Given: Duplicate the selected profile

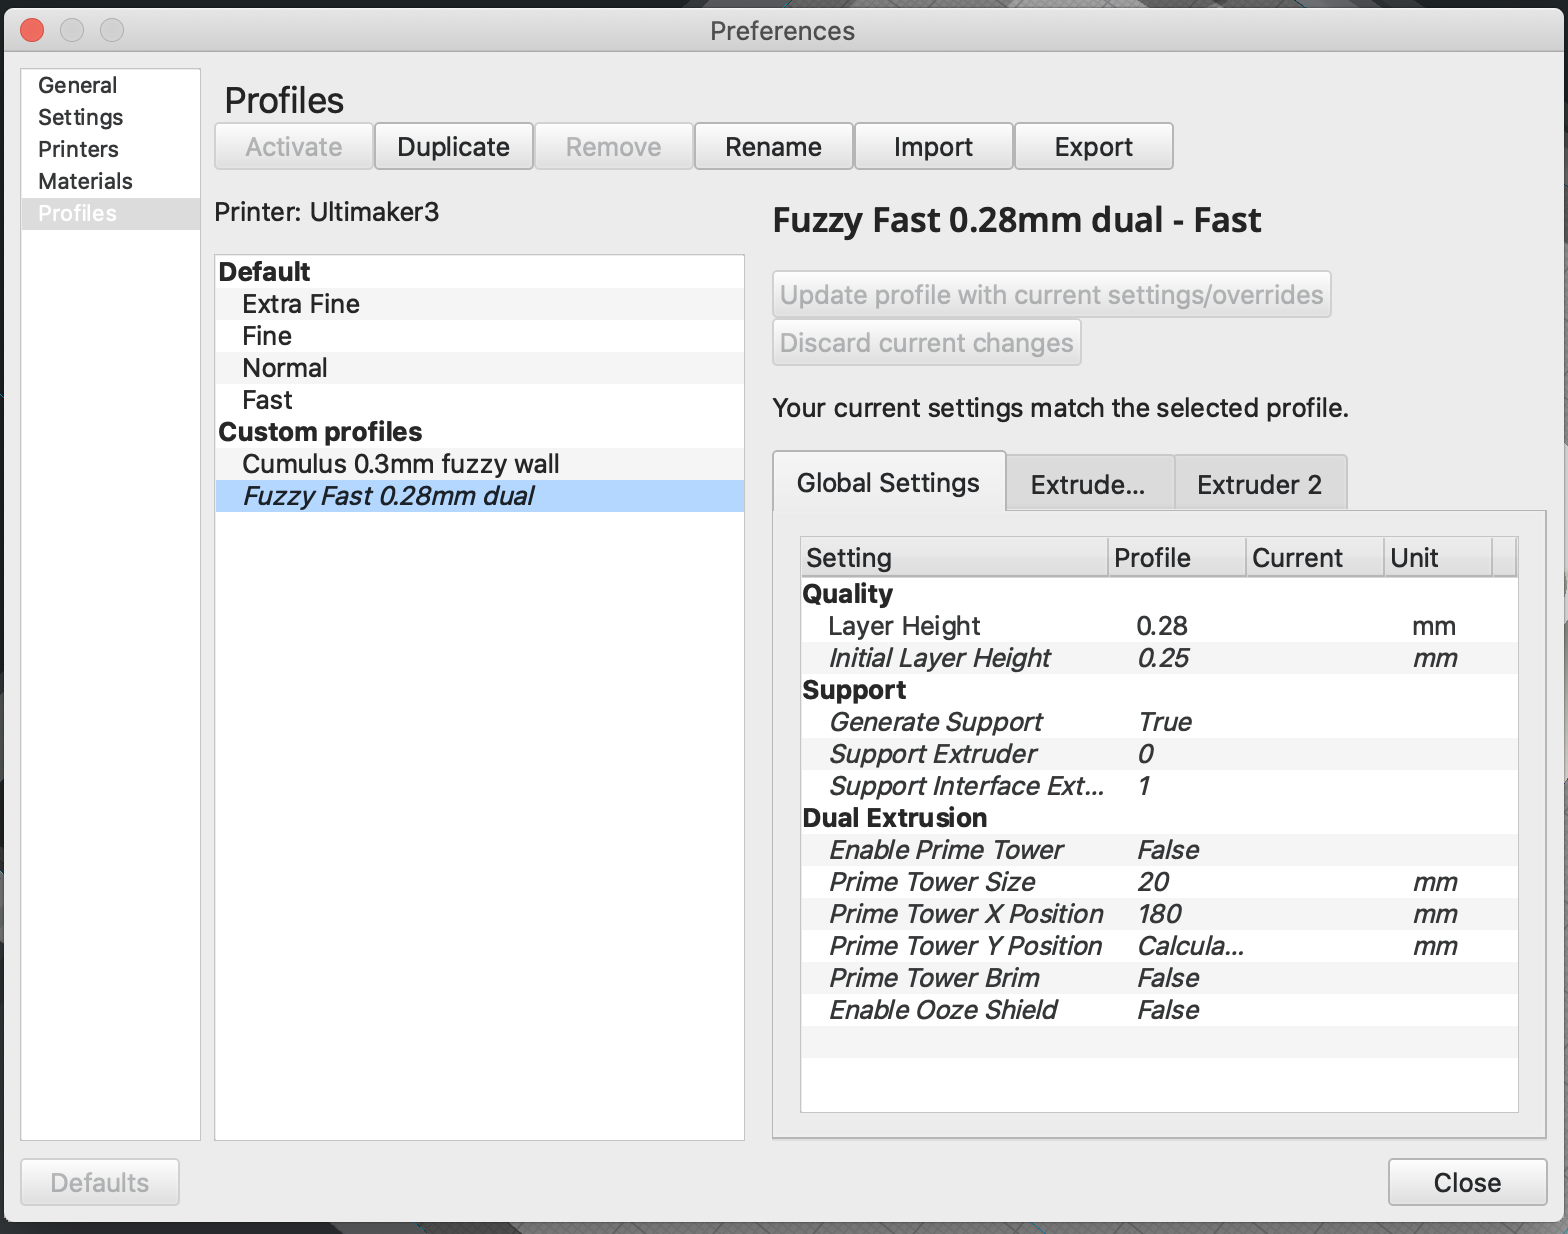Looking at the screenshot, I should 454,147.
